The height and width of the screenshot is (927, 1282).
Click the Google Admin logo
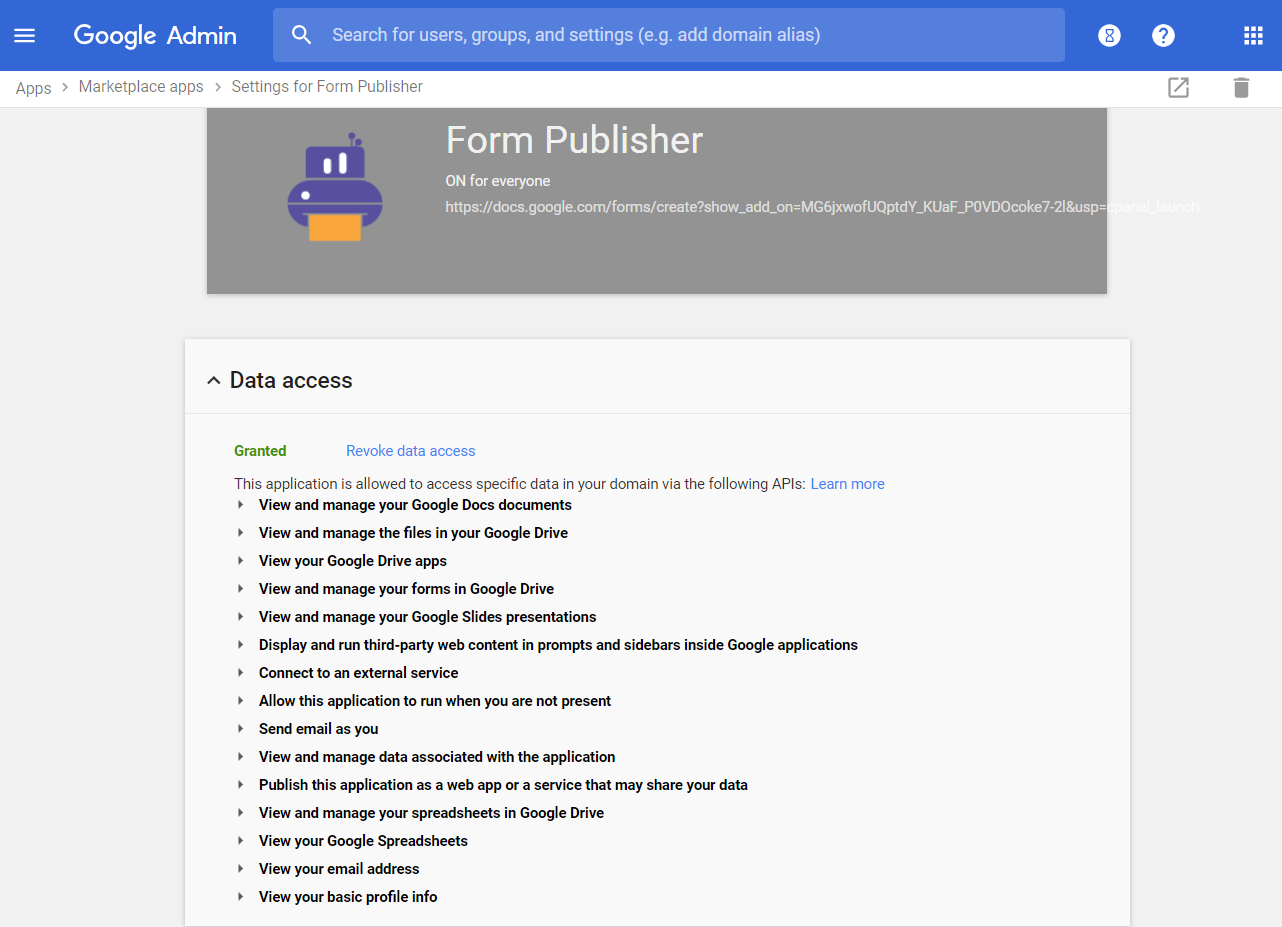coord(155,35)
